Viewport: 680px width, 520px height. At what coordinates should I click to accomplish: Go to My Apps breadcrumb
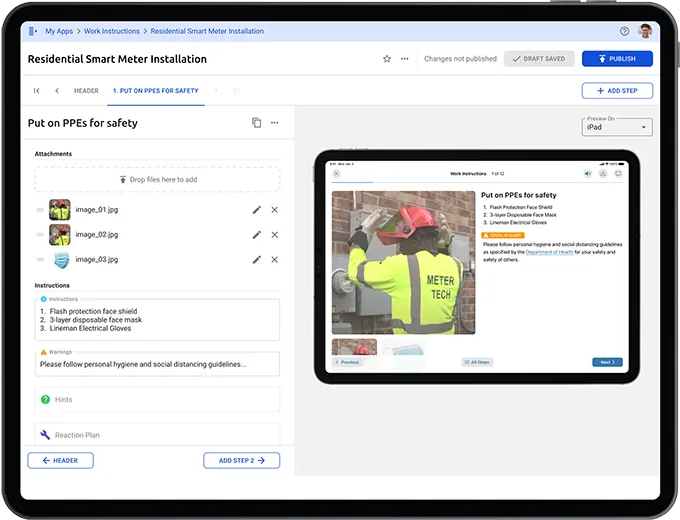[59, 31]
